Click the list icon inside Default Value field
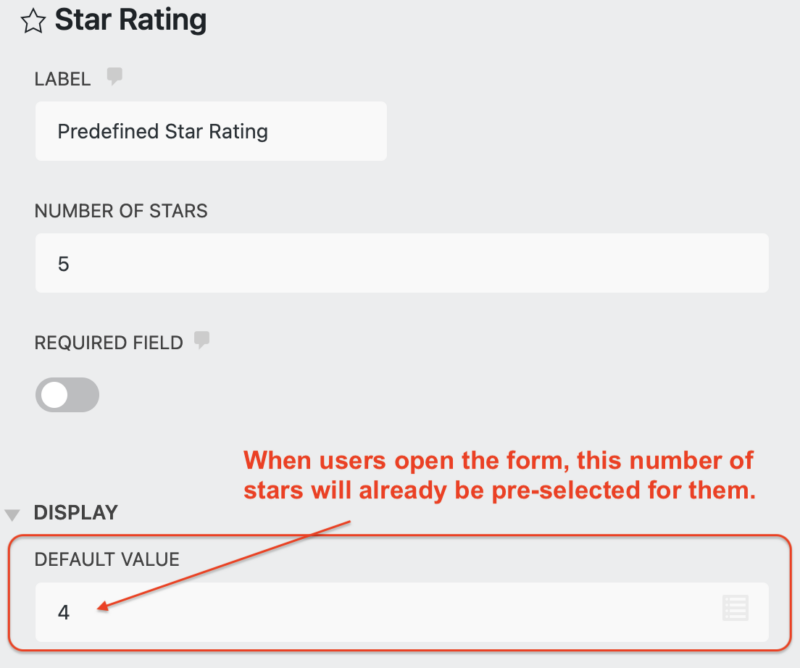Screen dimensions: 800x668 pos(736,607)
